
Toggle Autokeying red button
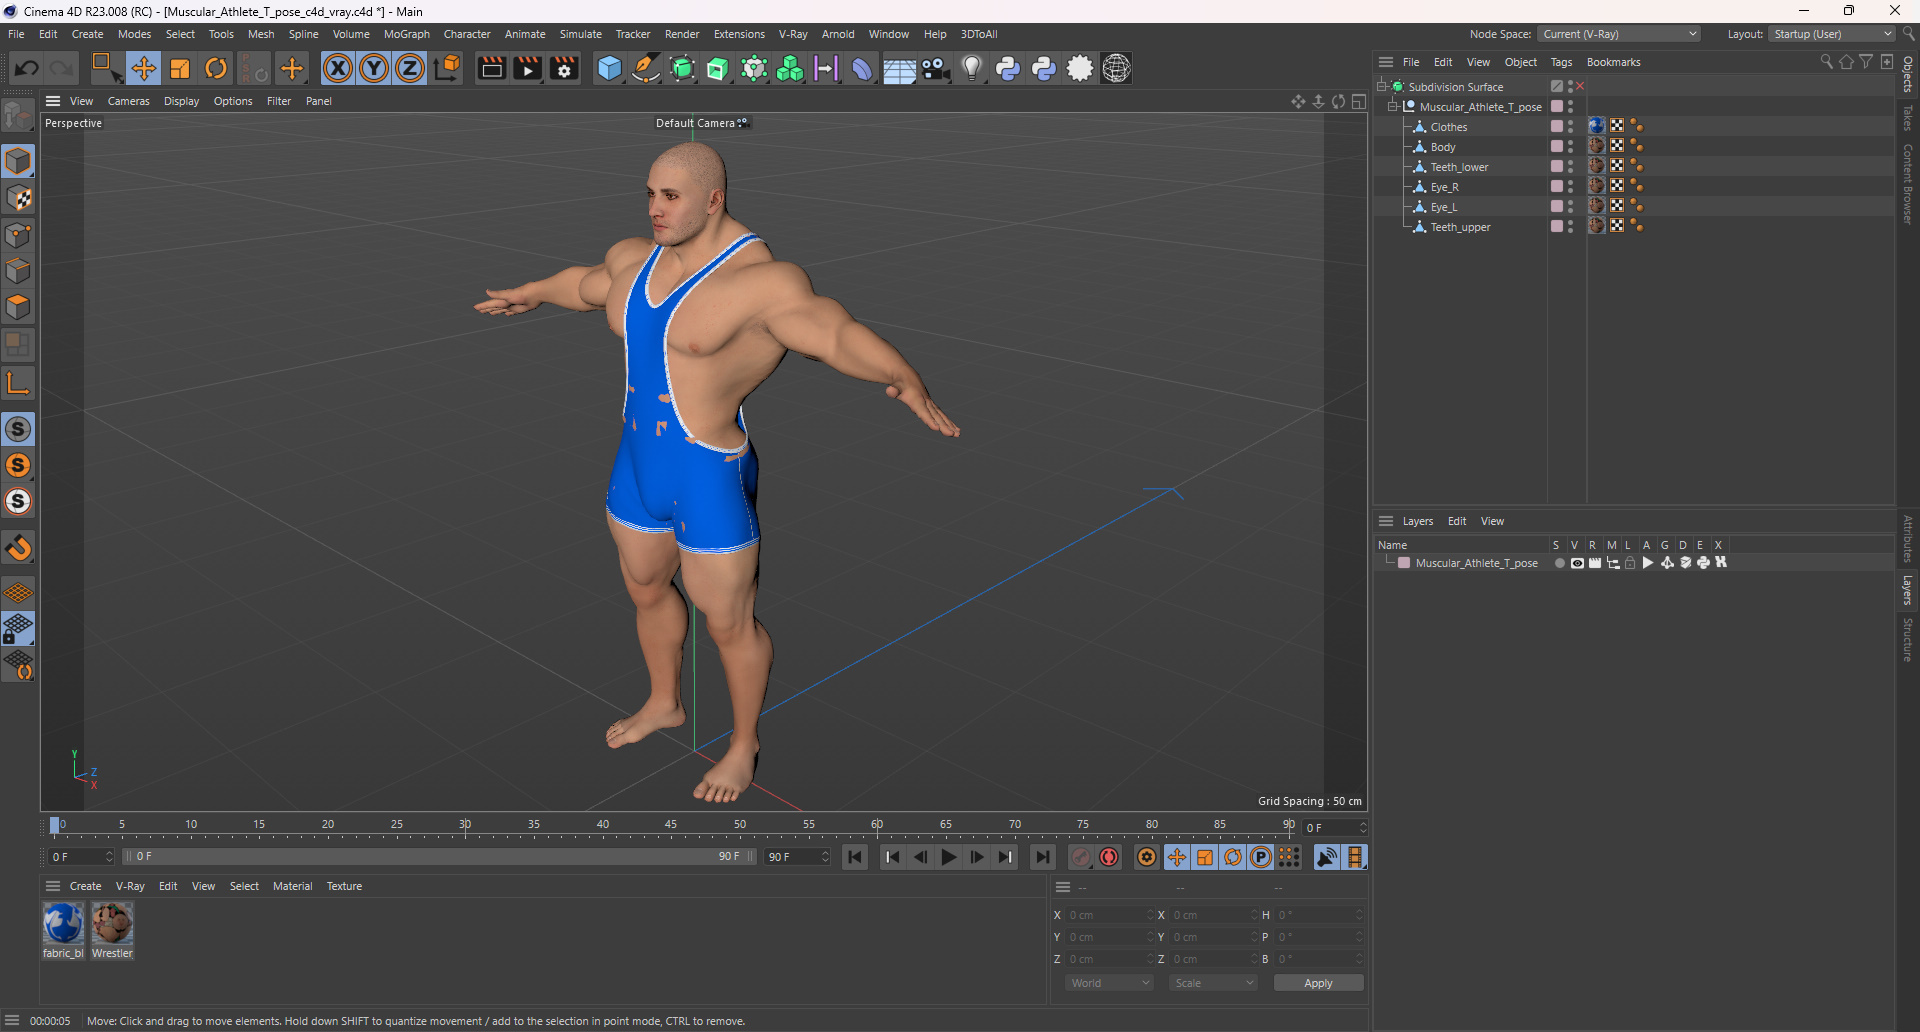click(x=1109, y=857)
